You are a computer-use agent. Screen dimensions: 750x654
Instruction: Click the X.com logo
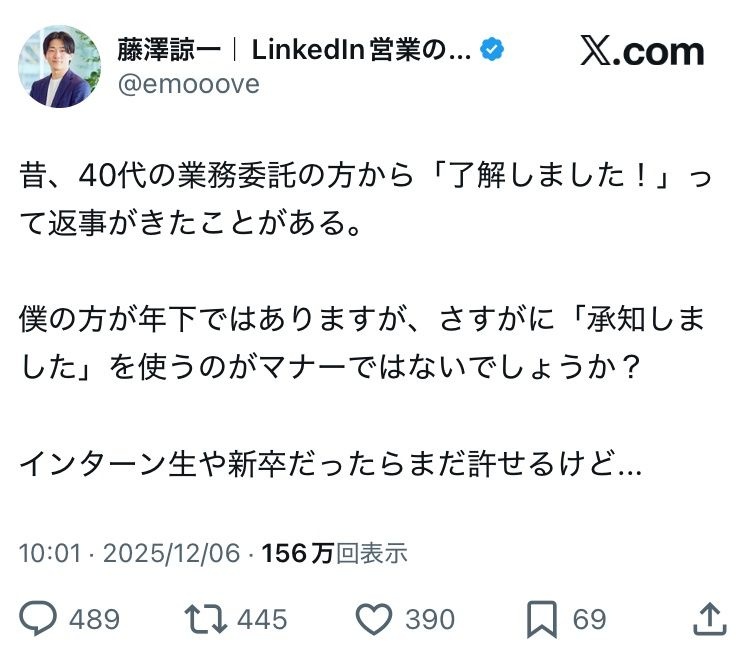[642, 51]
